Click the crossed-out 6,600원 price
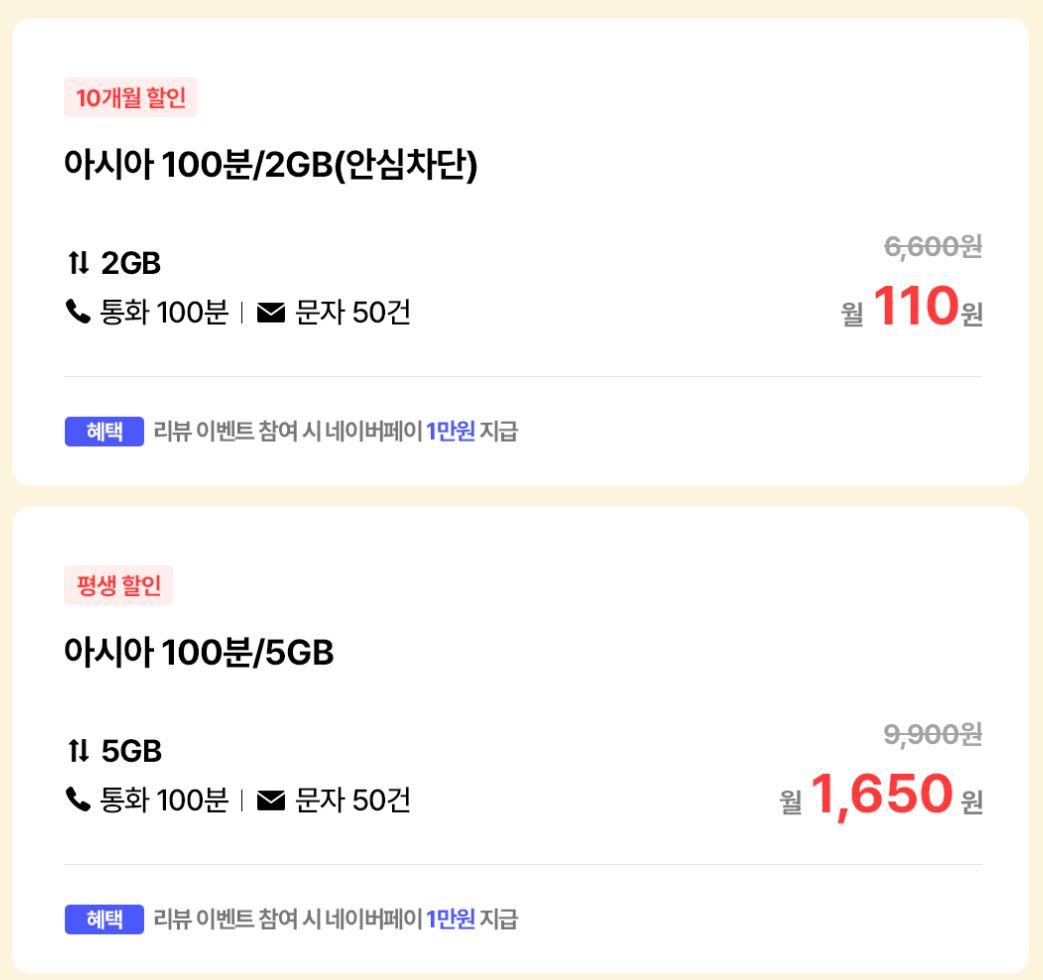Screen dimensions: 1043x980 [x=933, y=246]
